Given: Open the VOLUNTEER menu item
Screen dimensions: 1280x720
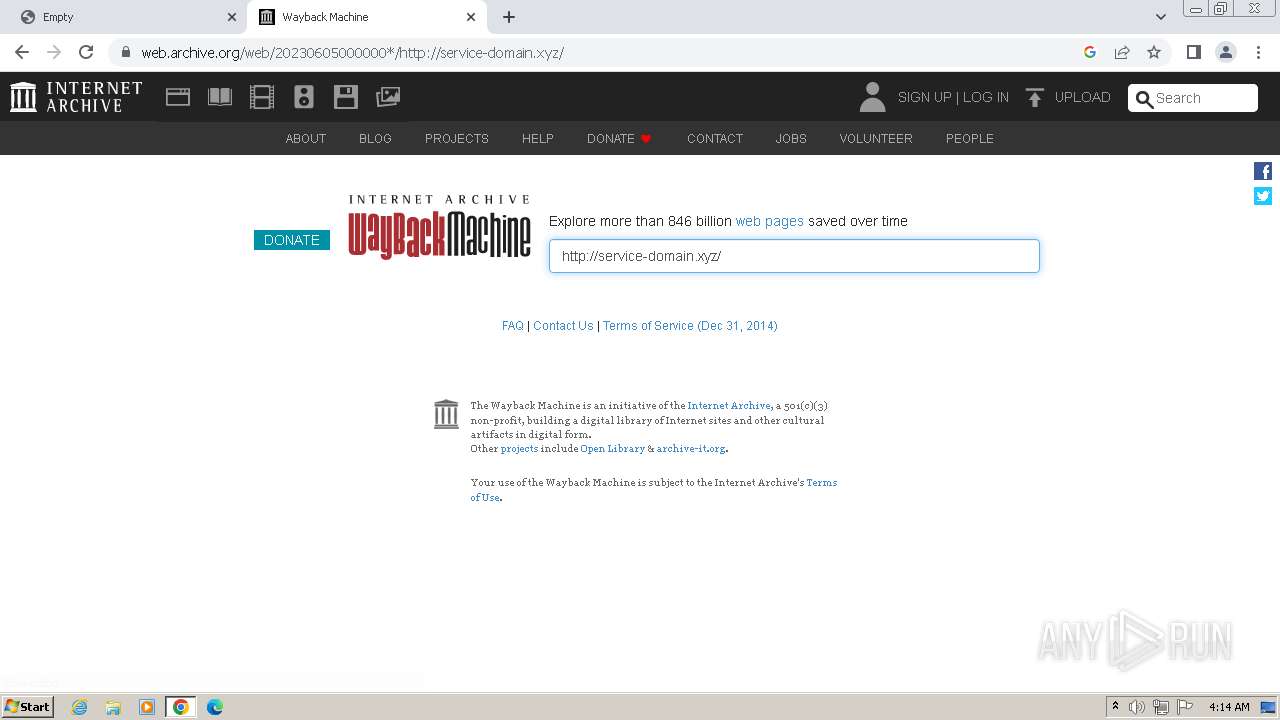Looking at the screenshot, I should [x=876, y=138].
